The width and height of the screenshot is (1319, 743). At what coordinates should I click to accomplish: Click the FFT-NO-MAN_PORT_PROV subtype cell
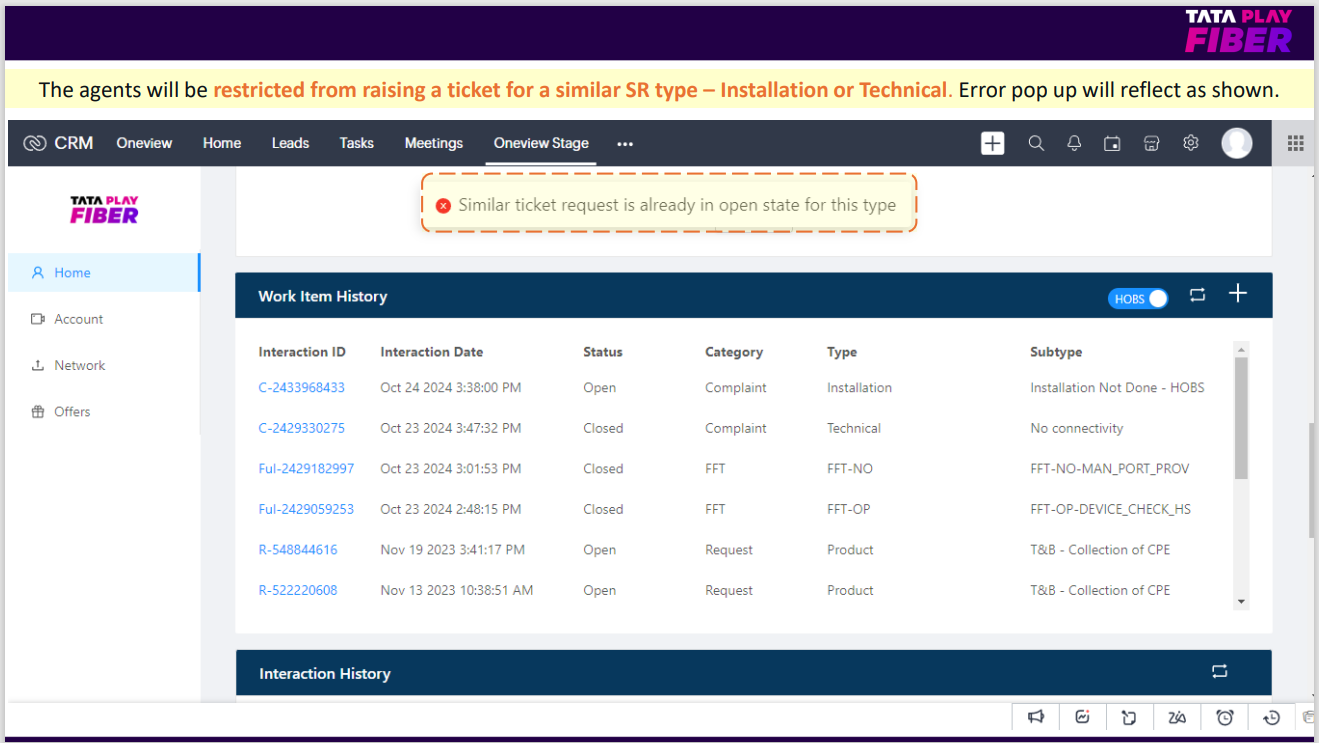click(x=1110, y=468)
